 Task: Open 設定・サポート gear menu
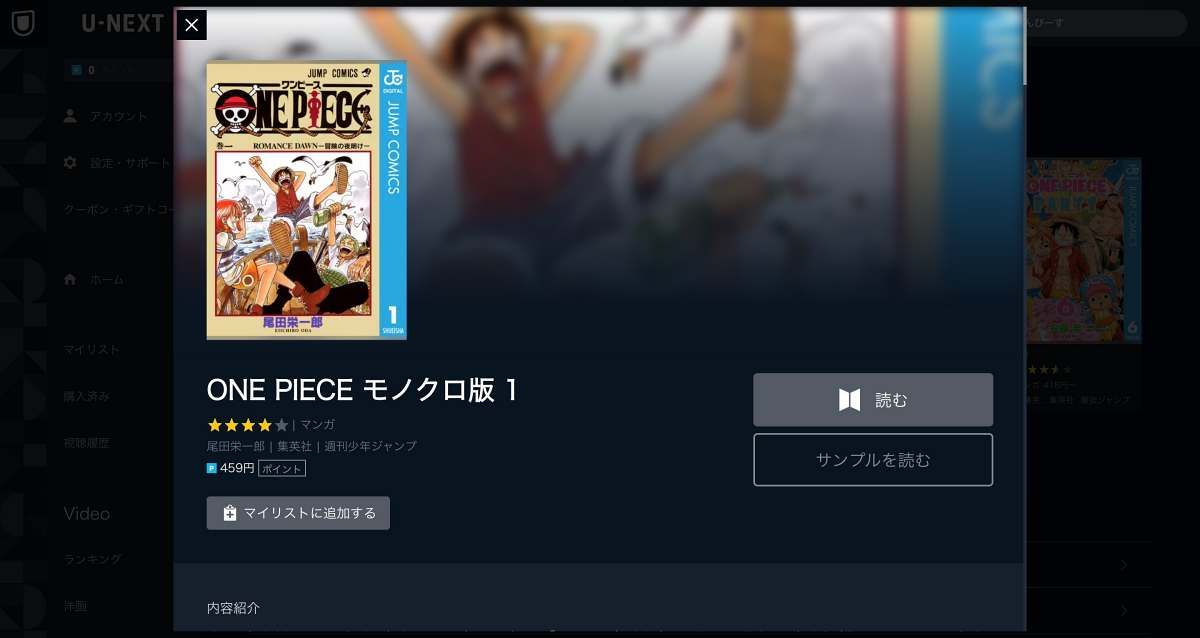coord(117,162)
